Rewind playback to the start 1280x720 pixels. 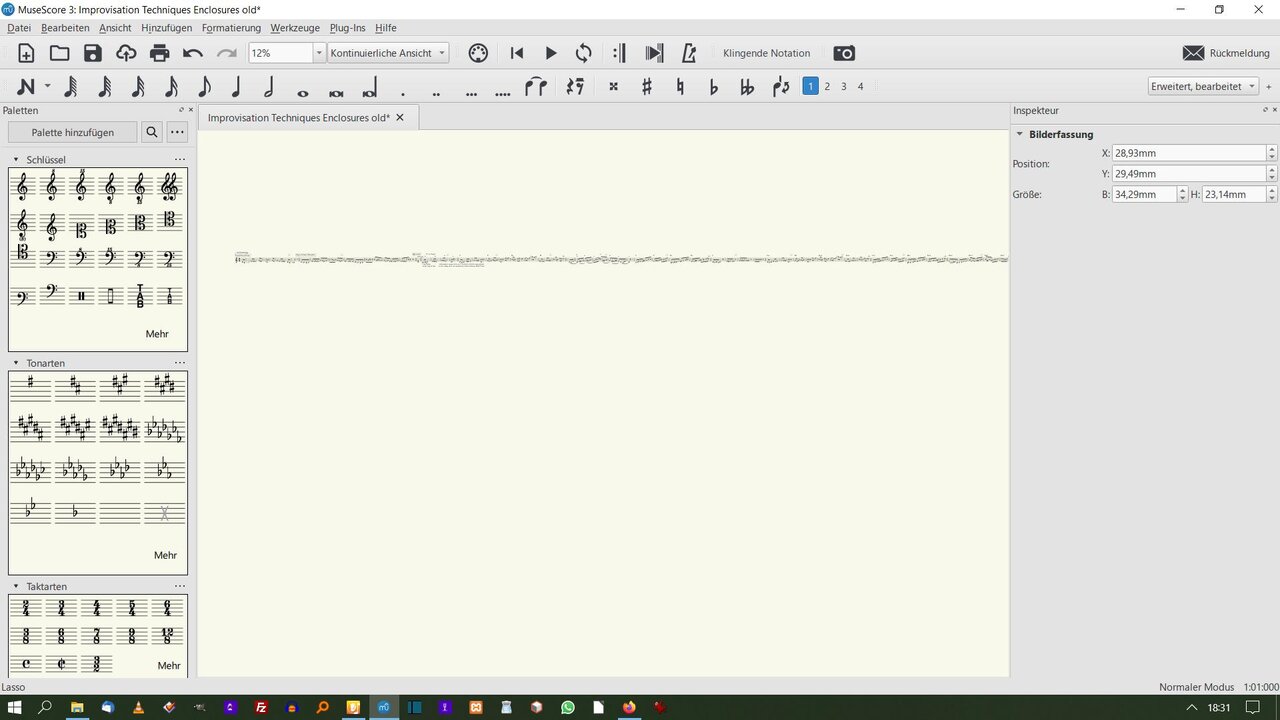pyautogui.click(x=517, y=53)
